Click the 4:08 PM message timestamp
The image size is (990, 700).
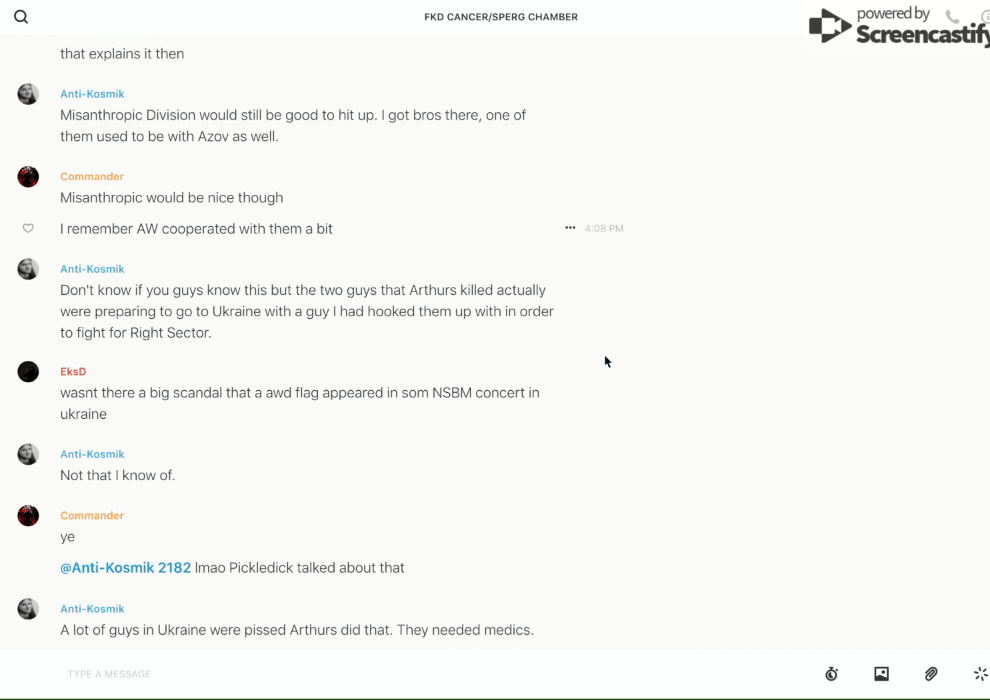604,229
